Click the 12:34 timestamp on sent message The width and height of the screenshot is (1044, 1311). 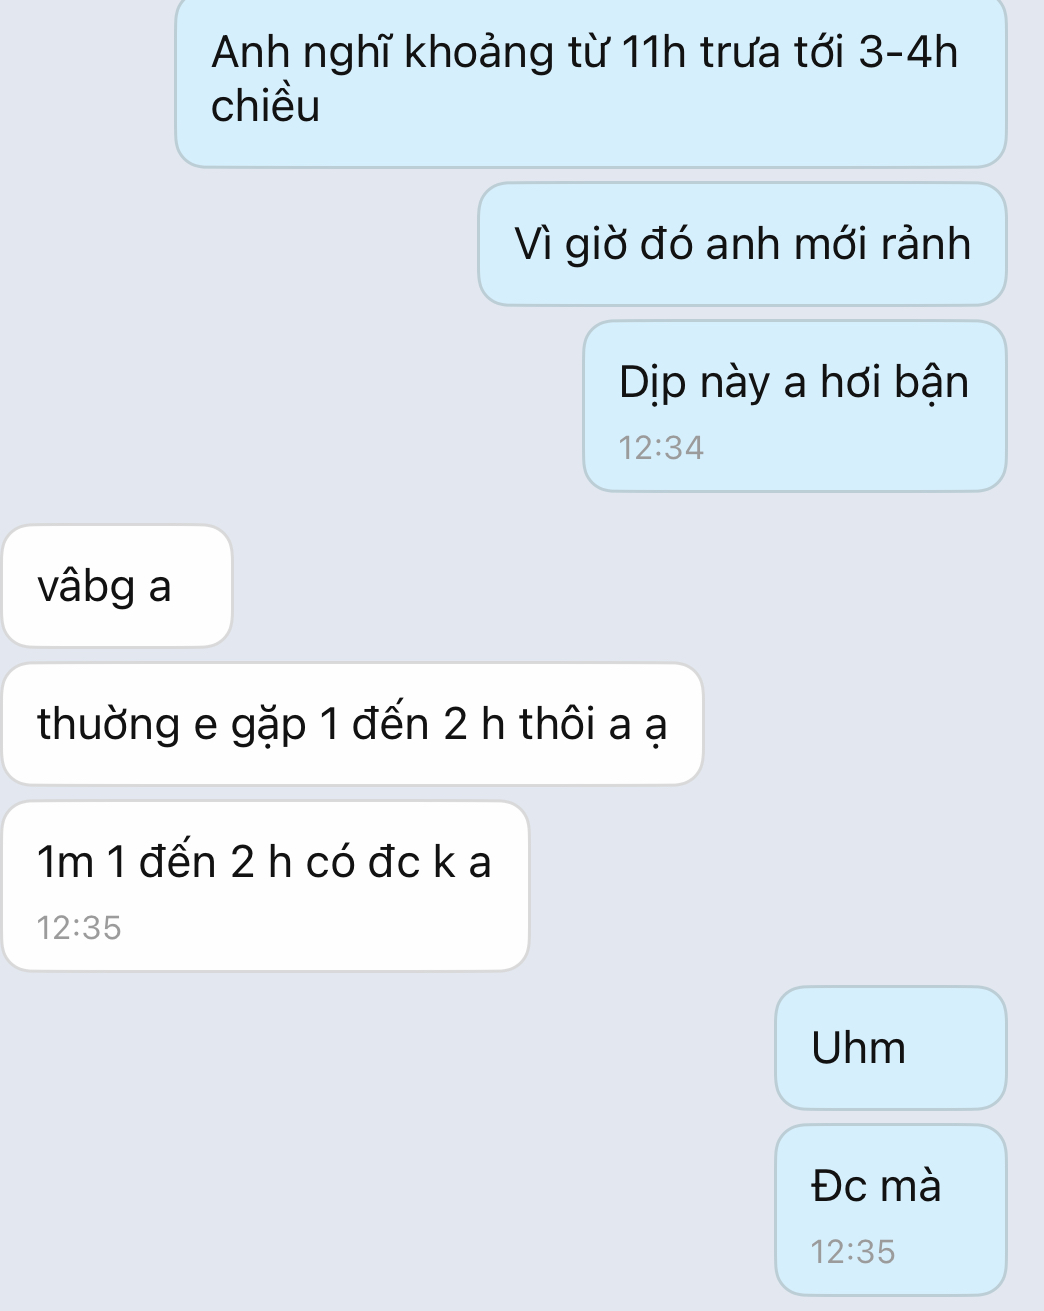661,448
